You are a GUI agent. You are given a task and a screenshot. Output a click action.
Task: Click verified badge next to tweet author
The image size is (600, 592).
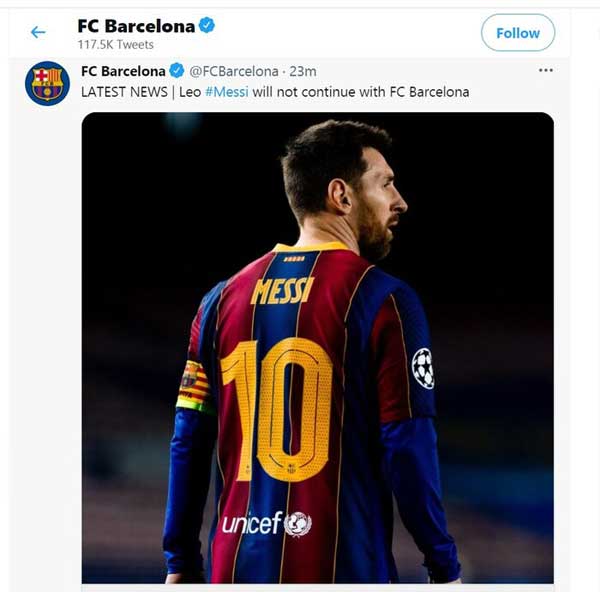[177, 71]
